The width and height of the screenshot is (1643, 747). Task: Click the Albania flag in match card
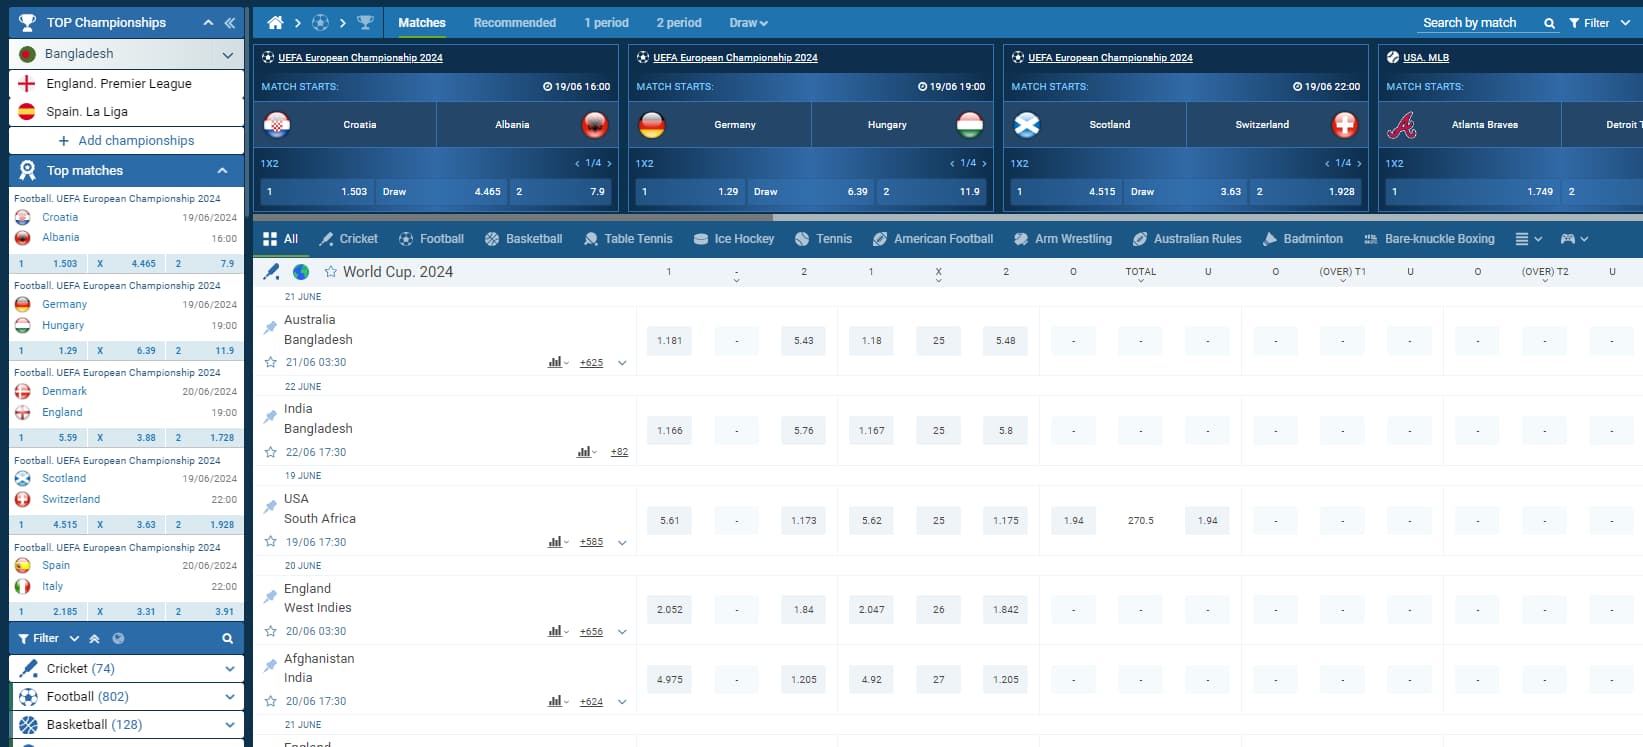595,125
